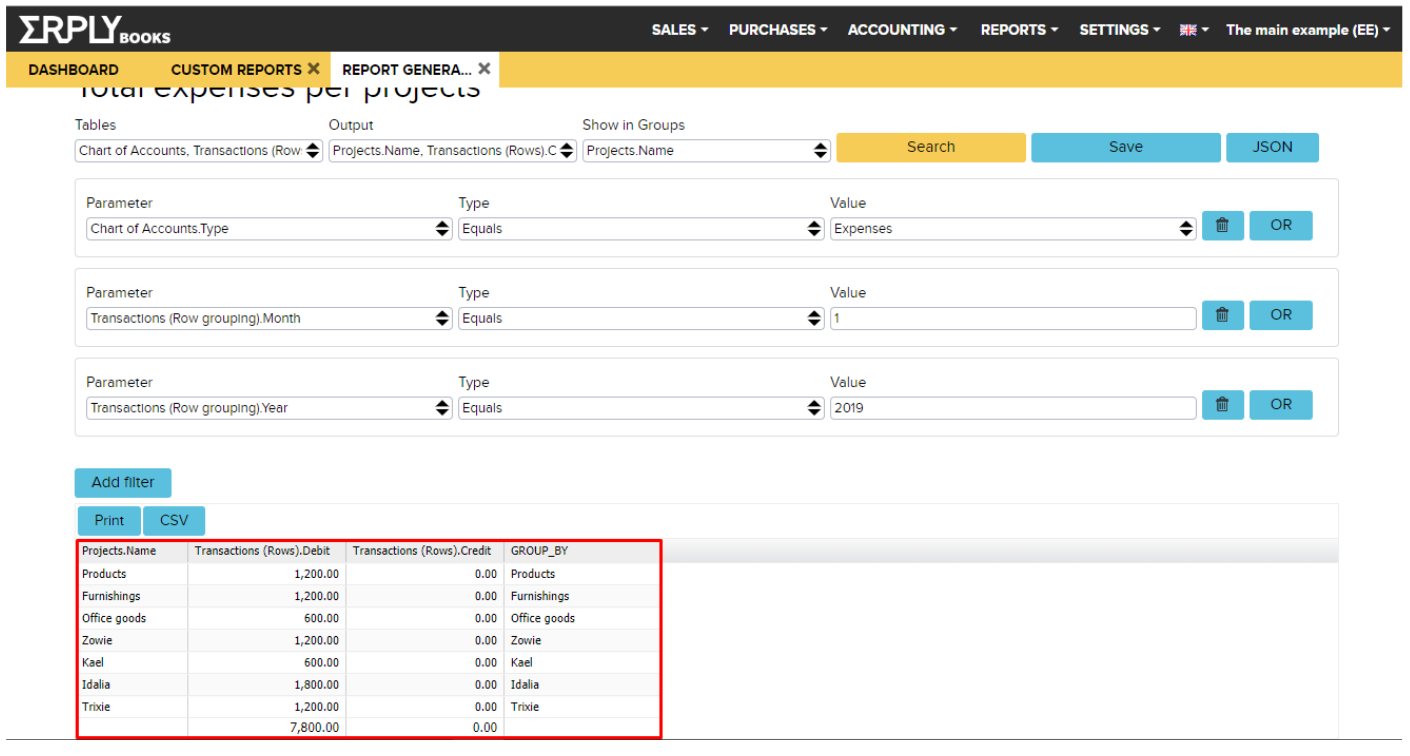Open the Show in Groups dropdown
Image resolution: width=1410 pixels, height=756 pixels.
coord(707,151)
